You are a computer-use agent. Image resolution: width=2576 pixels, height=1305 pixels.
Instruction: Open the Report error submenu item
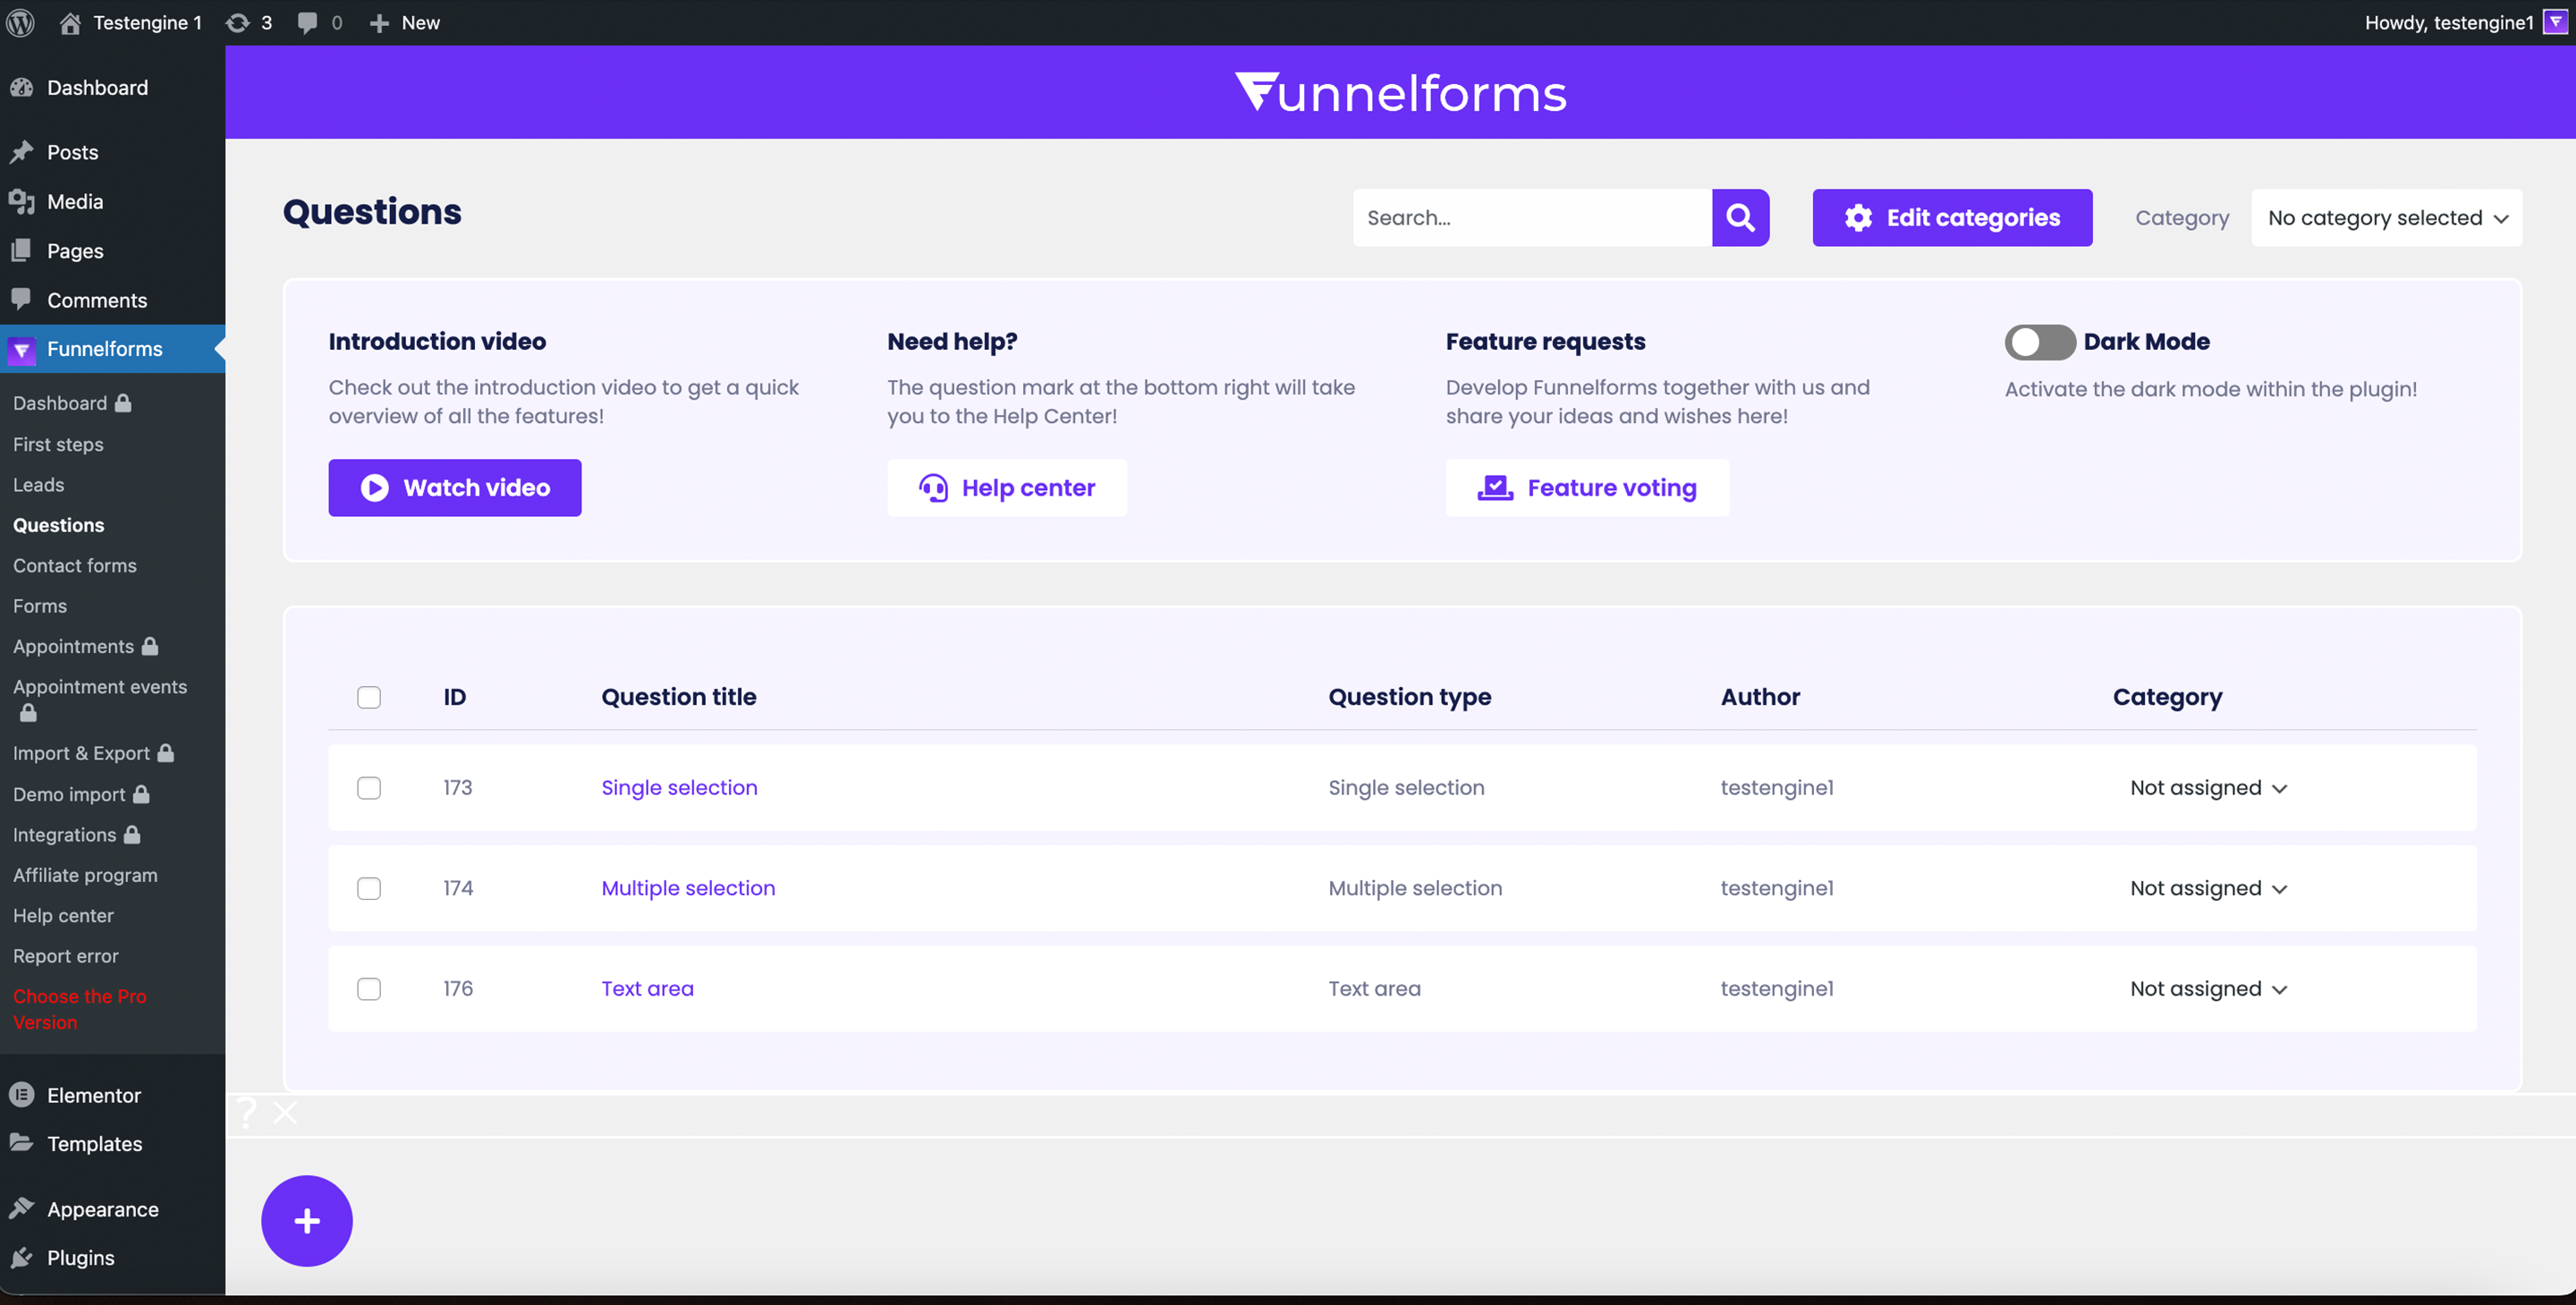66,956
